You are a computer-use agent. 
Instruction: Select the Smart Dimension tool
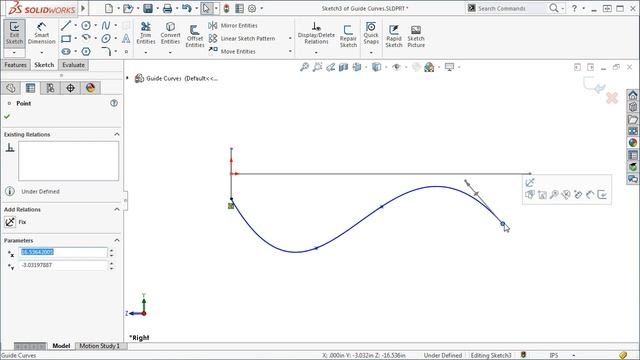click(x=41, y=33)
